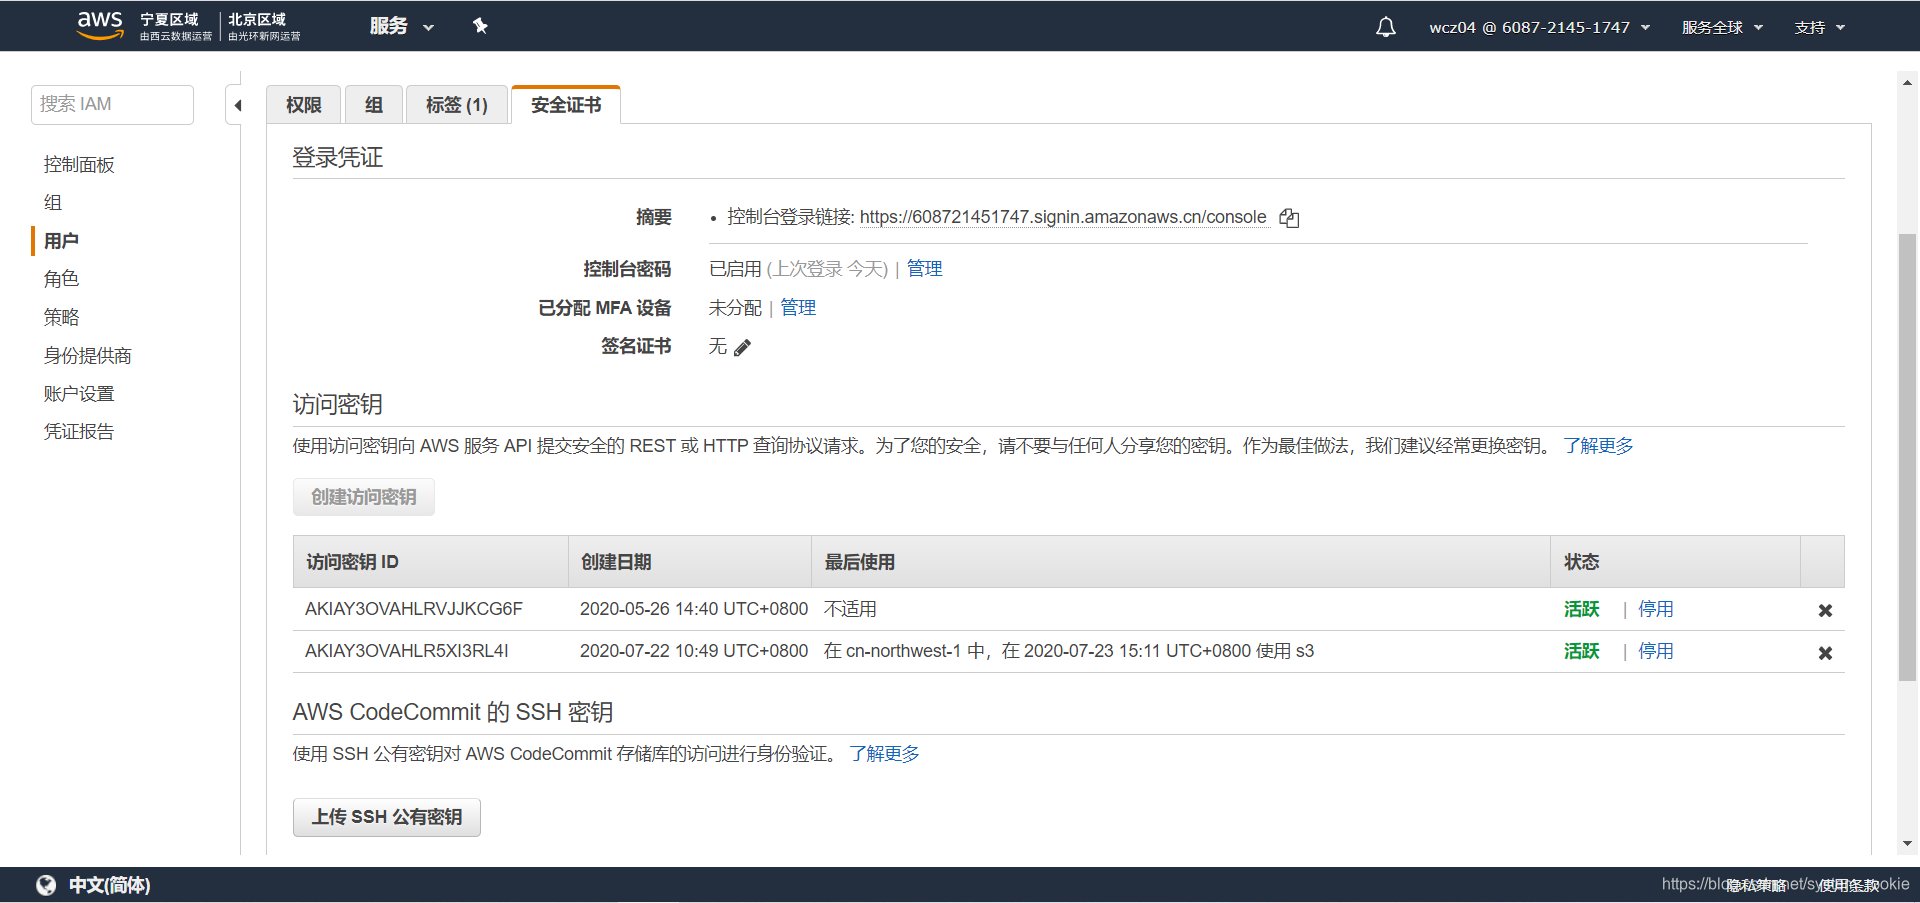Copy the console sign-in link

point(1290,218)
